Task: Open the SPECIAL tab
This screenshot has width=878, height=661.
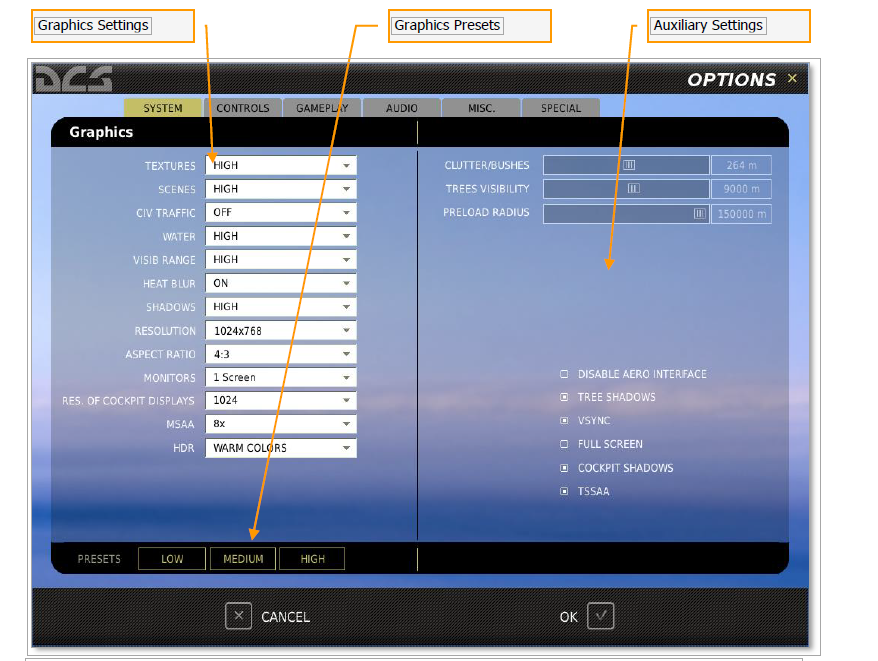Action: (x=561, y=108)
